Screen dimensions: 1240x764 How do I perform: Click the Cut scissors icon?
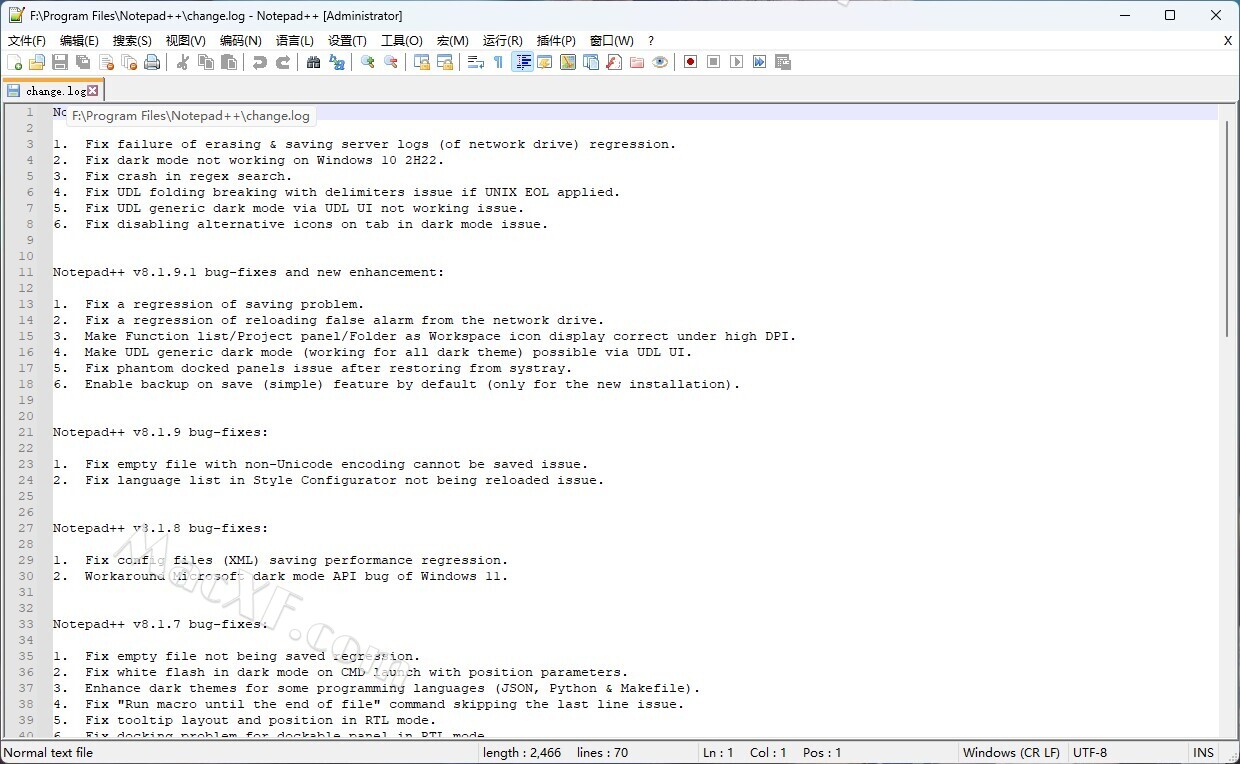(183, 62)
